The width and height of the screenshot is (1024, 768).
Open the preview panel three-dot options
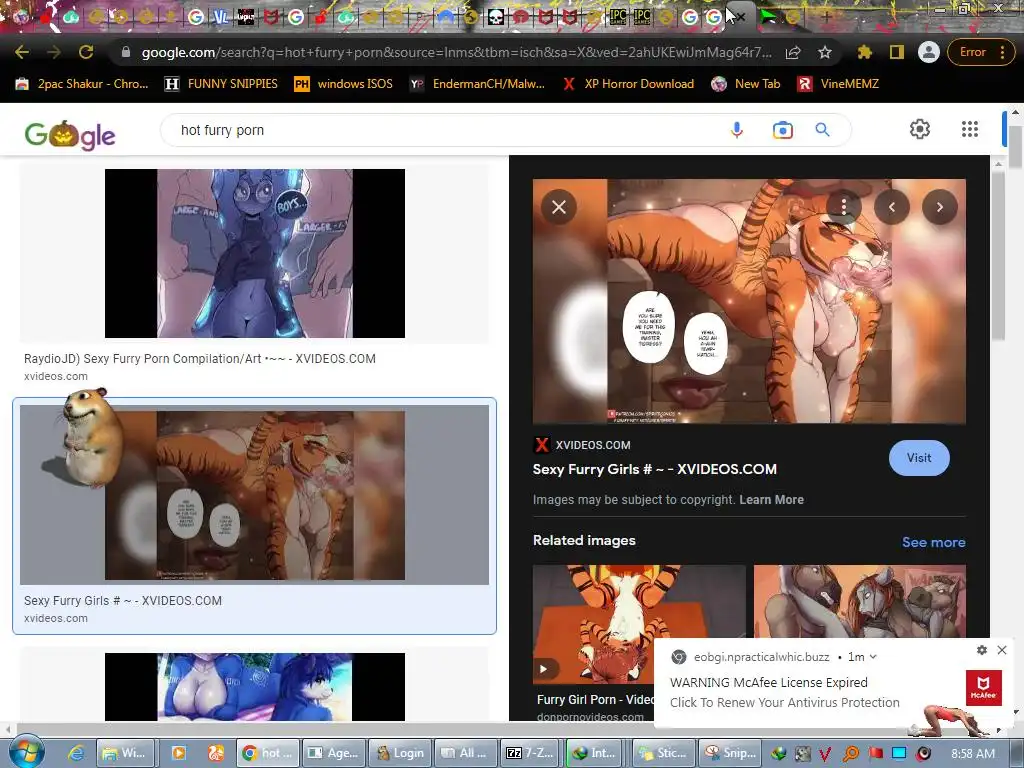844,207
